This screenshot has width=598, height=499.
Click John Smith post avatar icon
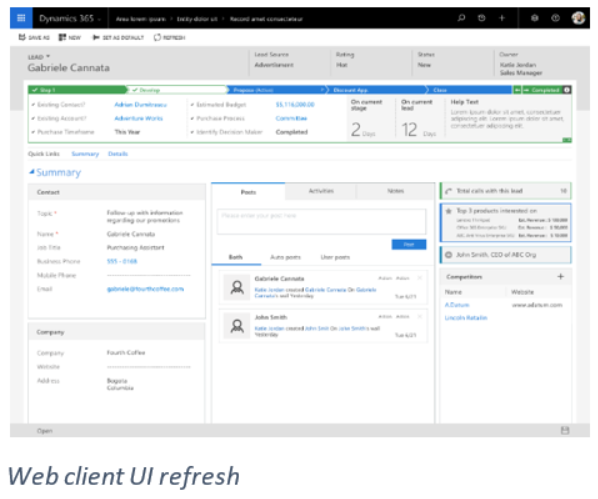[237, 326]
